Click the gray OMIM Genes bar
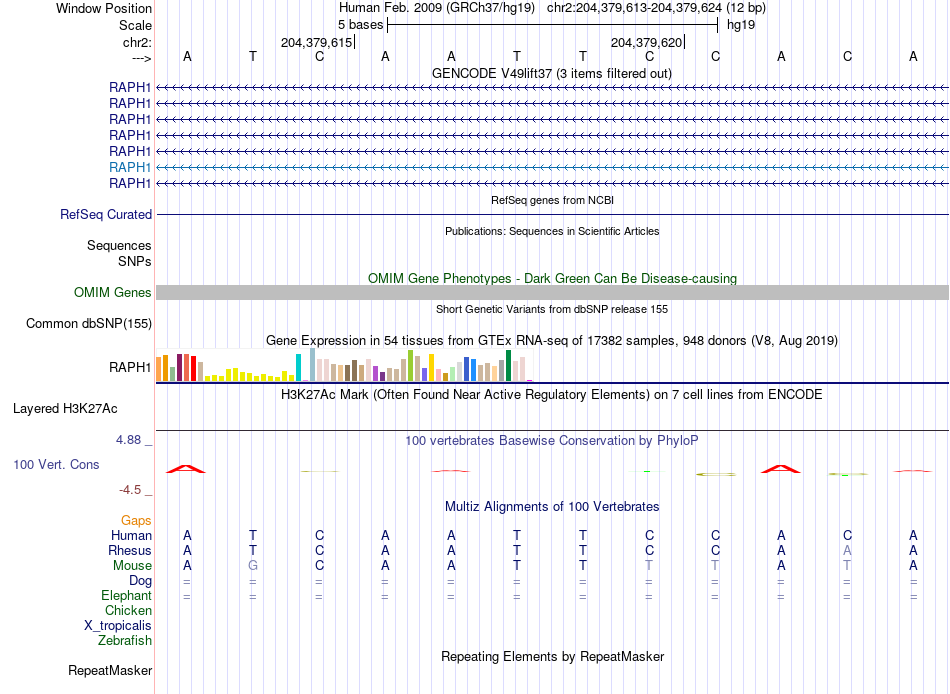This screenshot has width=950, height=694. (553, 293)
